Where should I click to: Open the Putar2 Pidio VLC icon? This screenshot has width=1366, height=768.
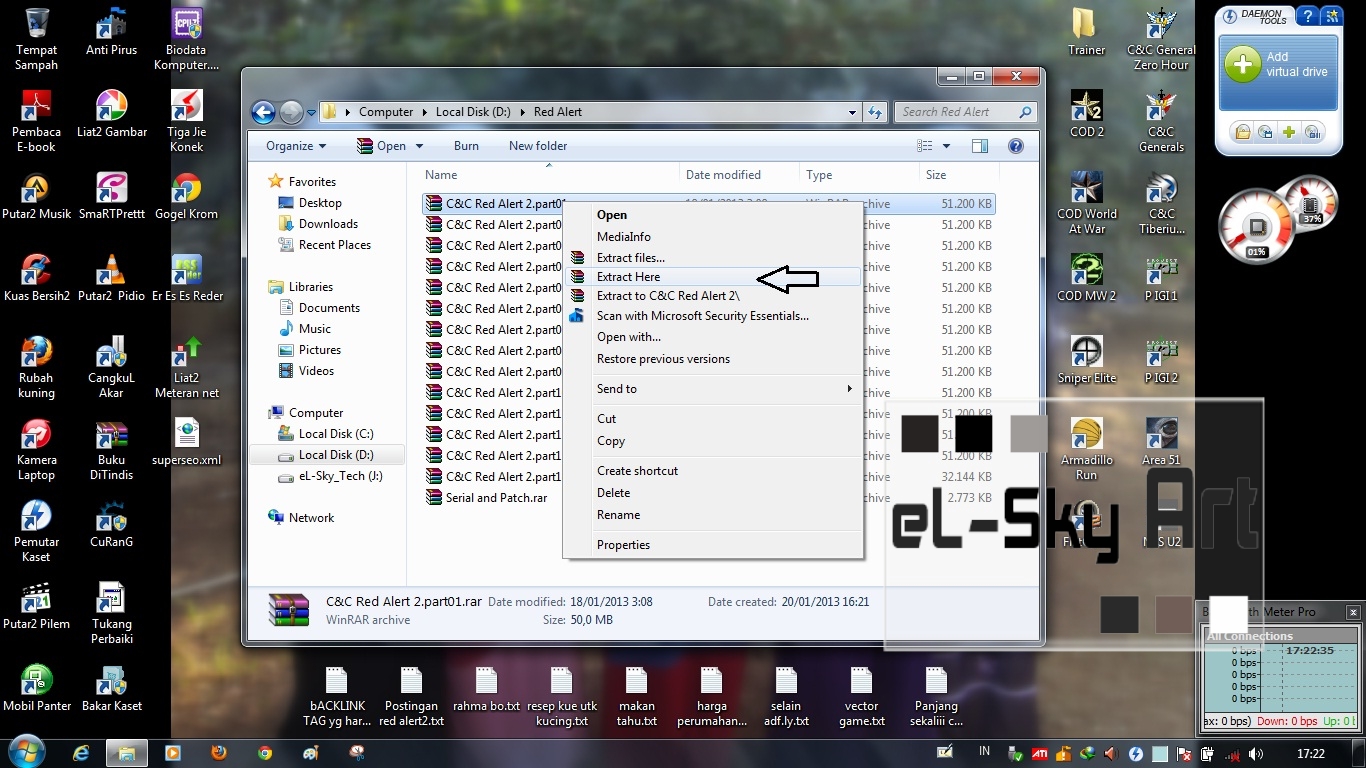coord(111,277)
